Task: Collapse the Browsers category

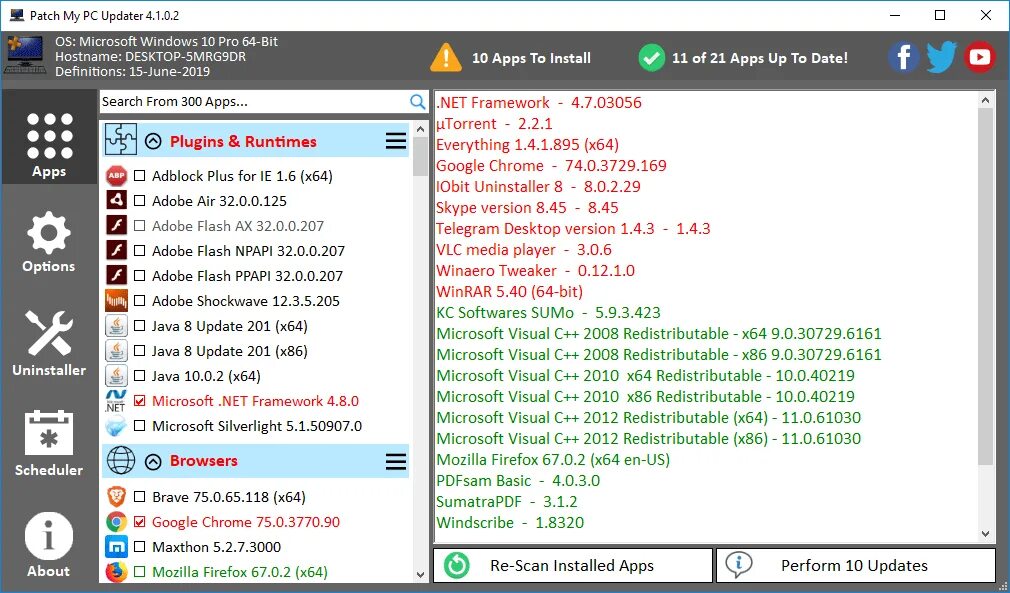Action: (153, 461)
